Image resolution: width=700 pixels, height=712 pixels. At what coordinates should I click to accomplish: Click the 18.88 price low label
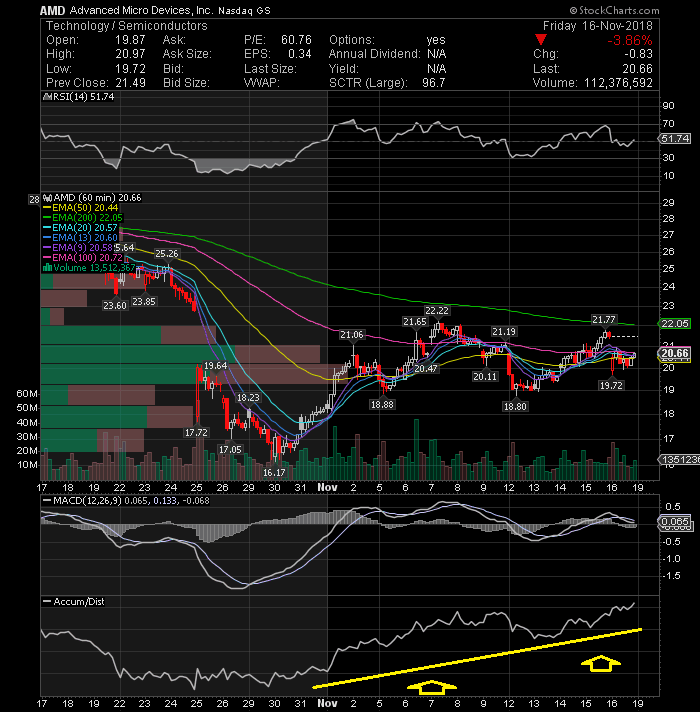382,405
